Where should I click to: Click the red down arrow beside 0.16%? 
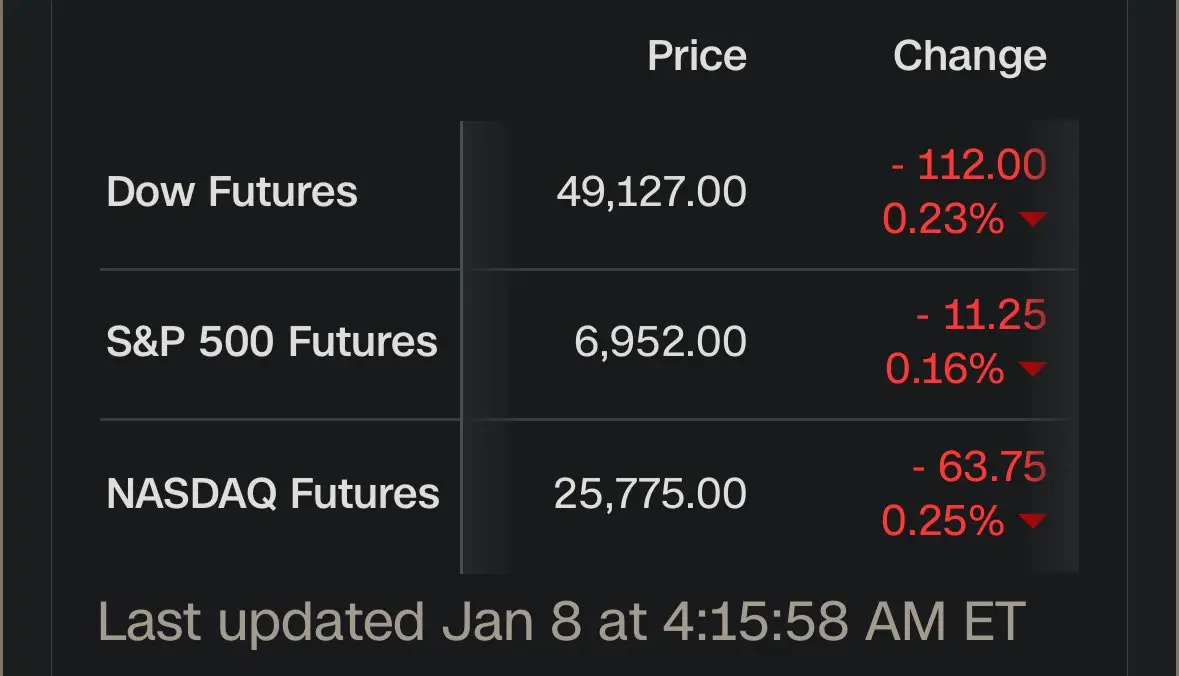(x=1032, y=370)
